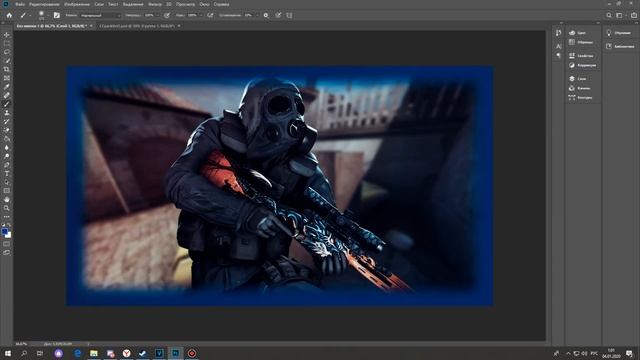This screenshot has height=360, width=640.
Task: Open the Paragraph panel icon
Action: tap(558, 55)
